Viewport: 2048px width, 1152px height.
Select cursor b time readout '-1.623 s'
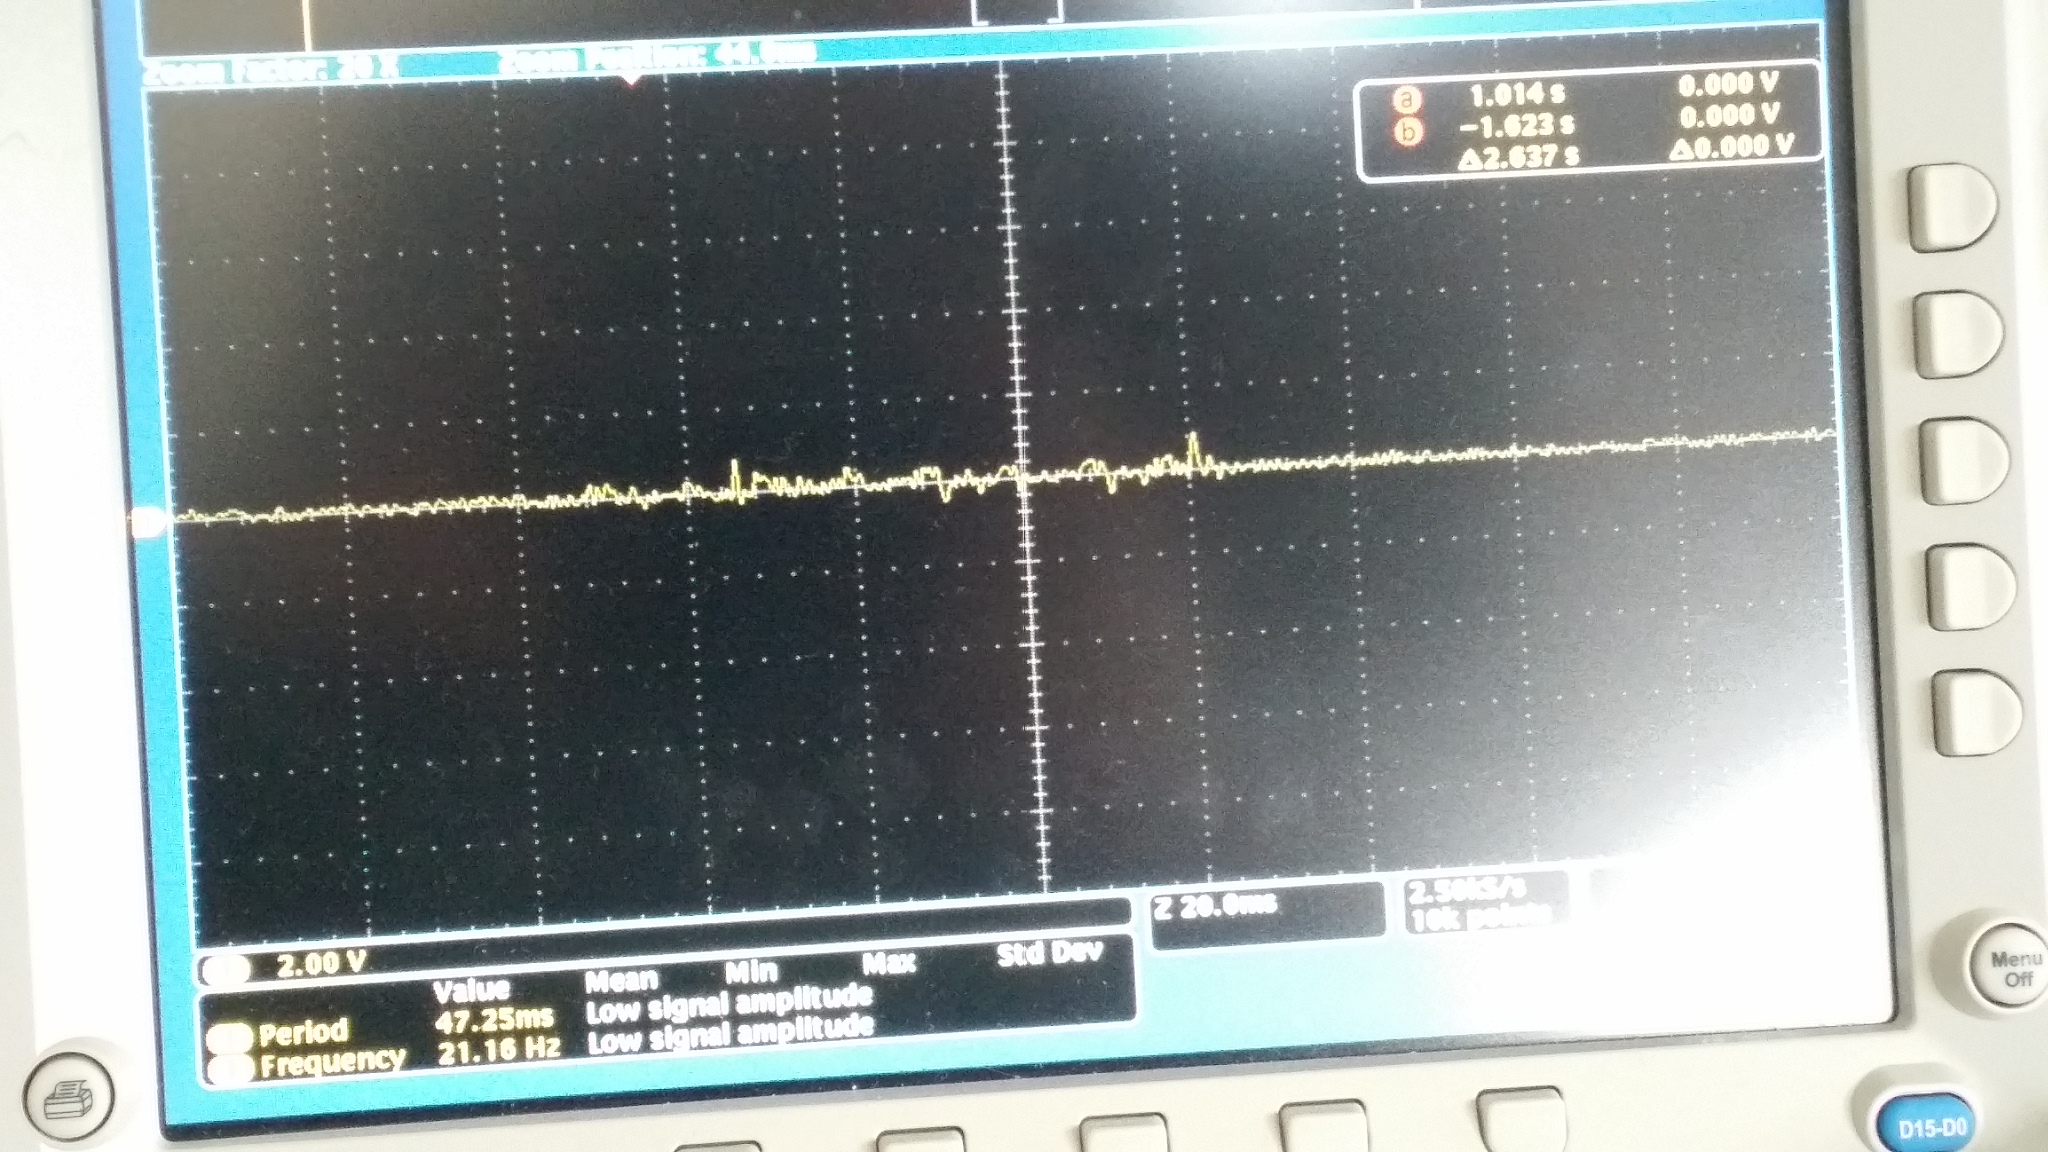[x=1516, y=126]
